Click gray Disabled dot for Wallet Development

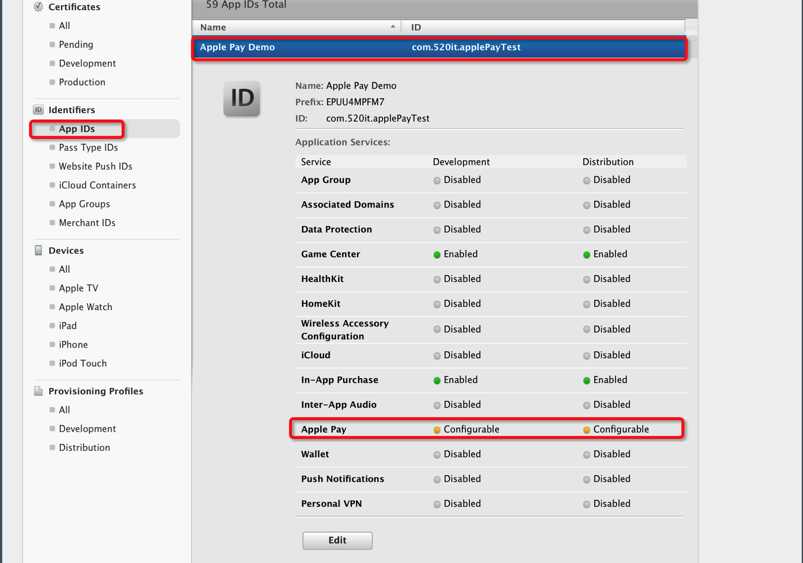click(x=437, y=455)
